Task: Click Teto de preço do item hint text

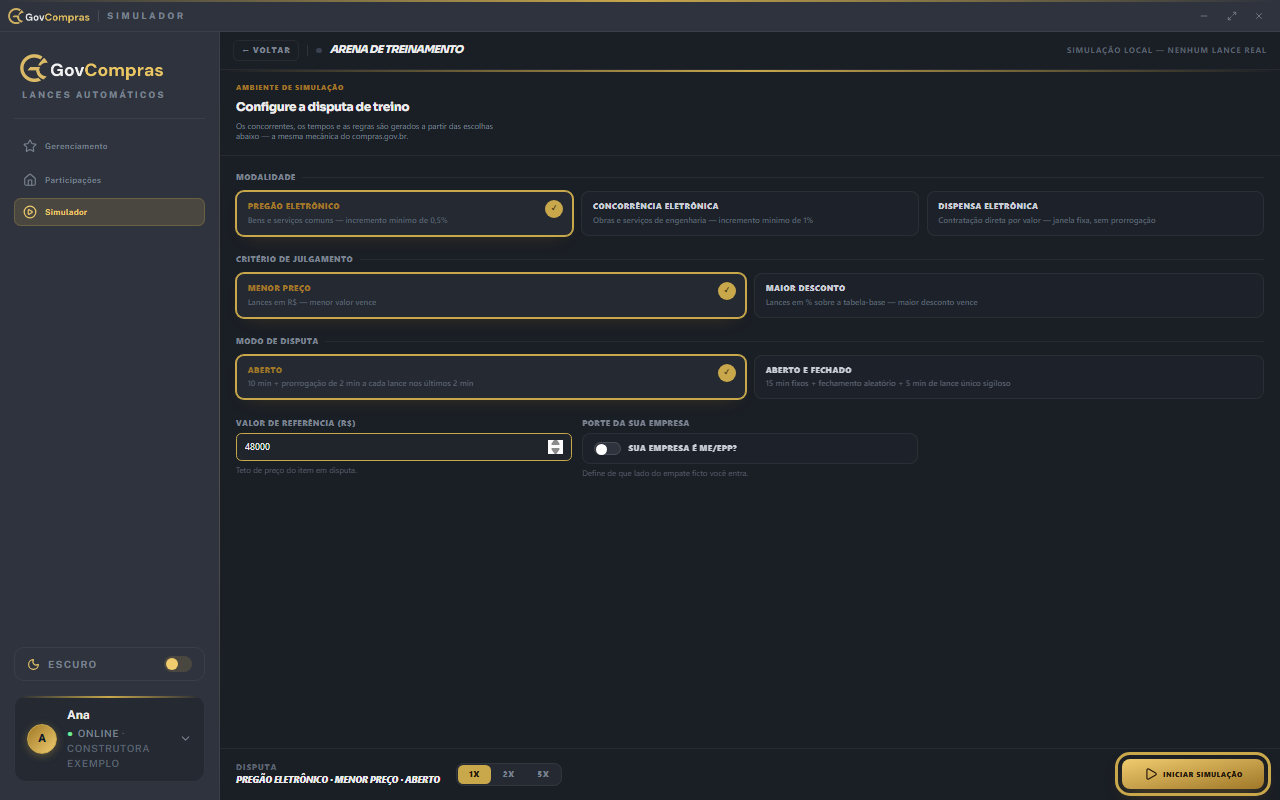Action: (x=296, y=470)
